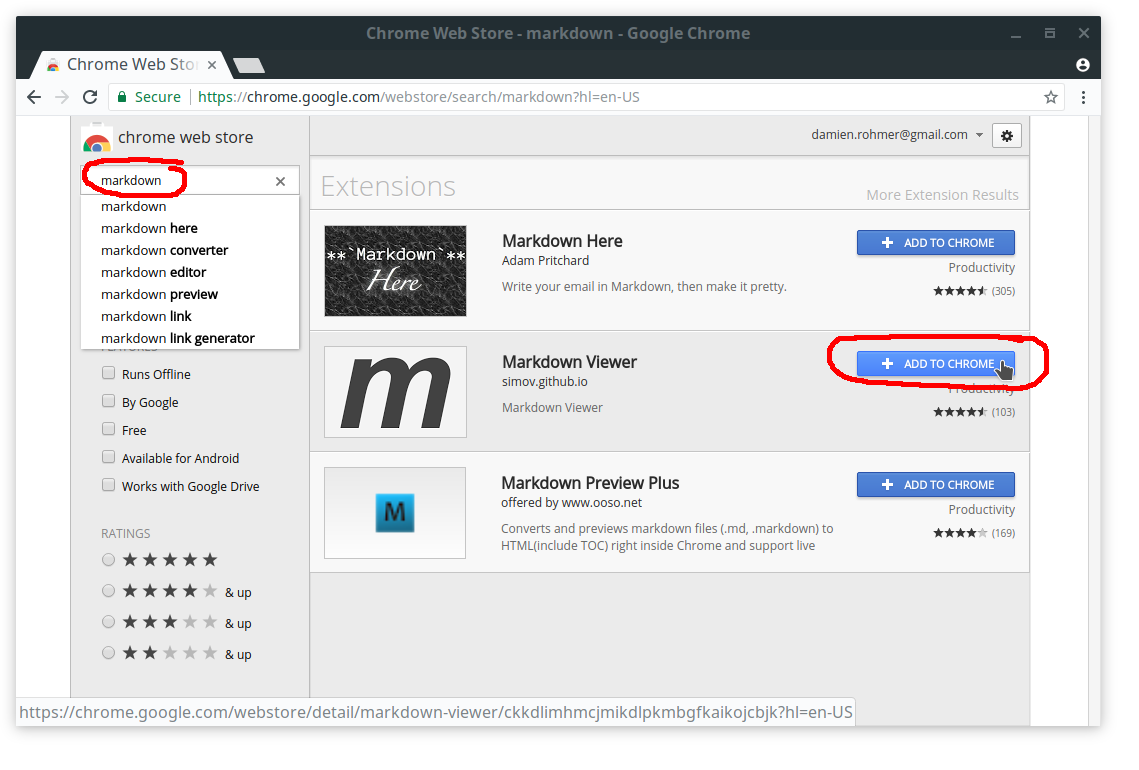Focus the browser address bar URL
The image size is (1139, 770).
point(418,97)
